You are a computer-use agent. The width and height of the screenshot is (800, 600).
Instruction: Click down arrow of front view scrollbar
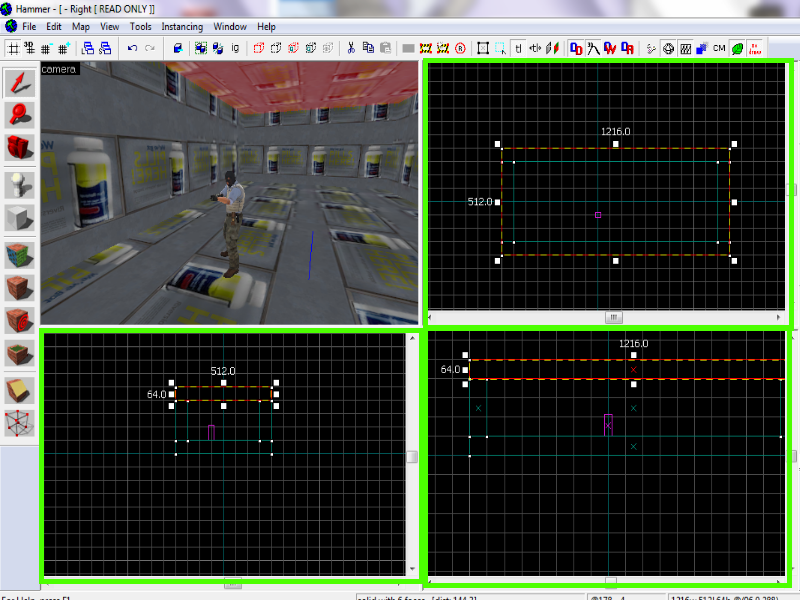412,569
